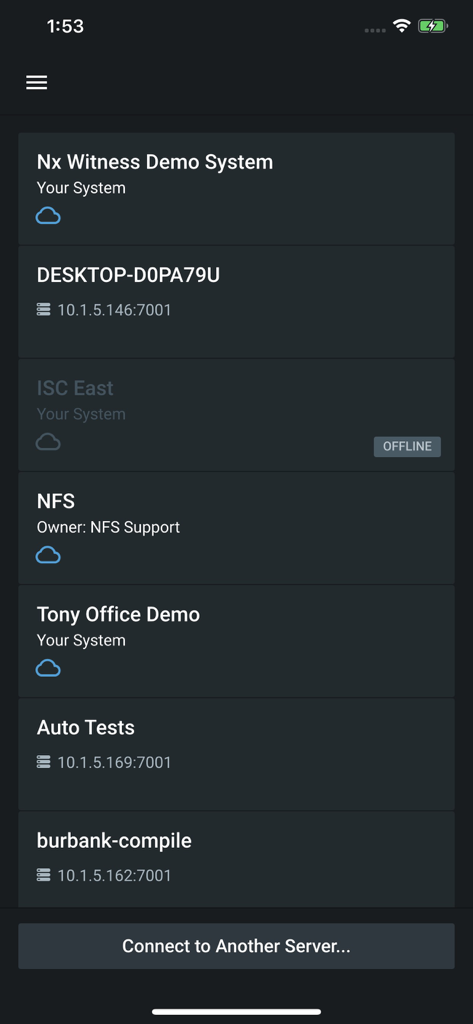Tap address 10.1.5.162:7001

[x=114, y=875]
